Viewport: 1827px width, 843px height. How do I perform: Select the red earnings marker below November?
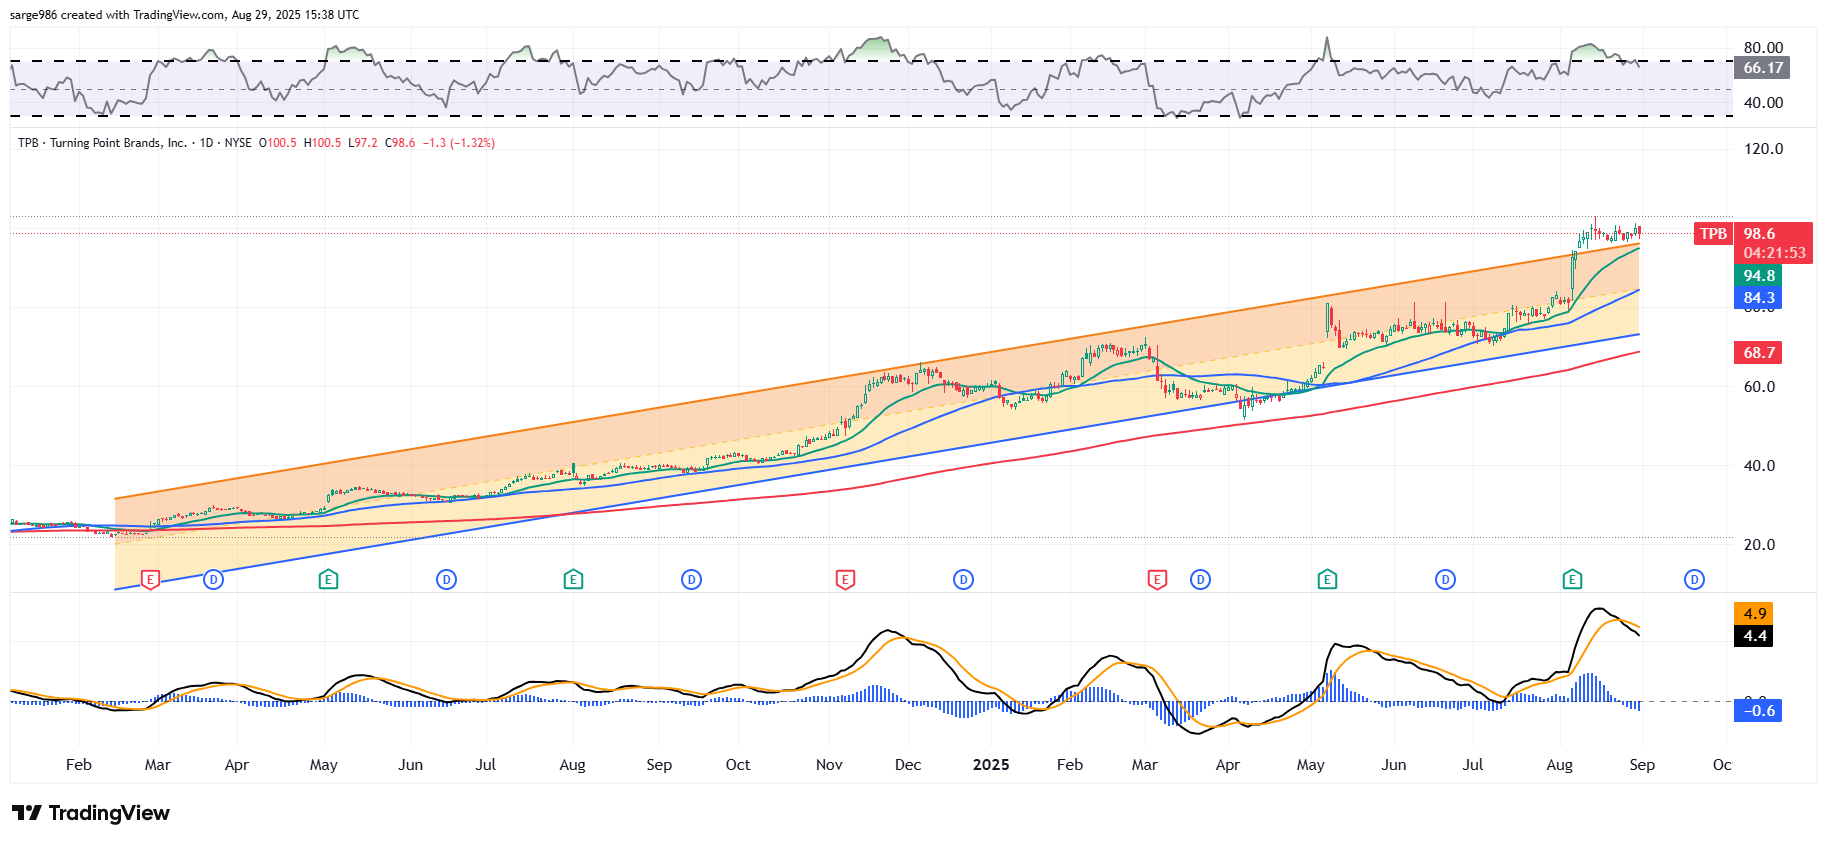845,579
